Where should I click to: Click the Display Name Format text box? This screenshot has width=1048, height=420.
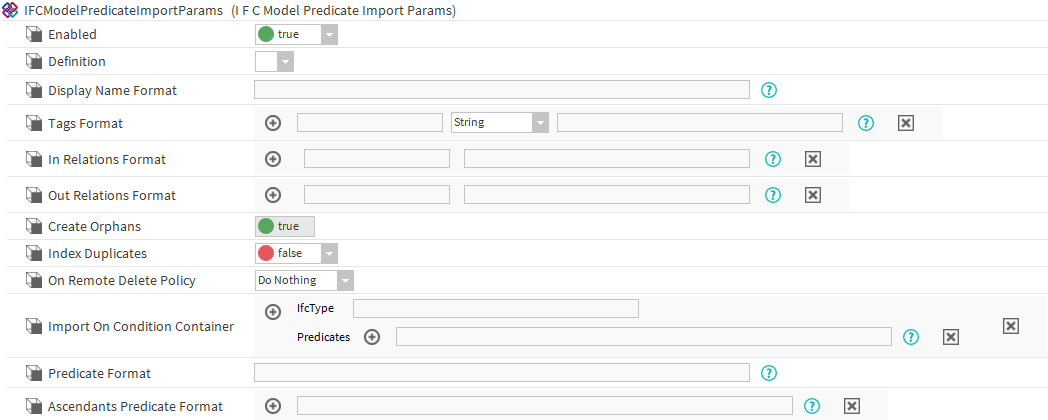click(x=501, y=90)
